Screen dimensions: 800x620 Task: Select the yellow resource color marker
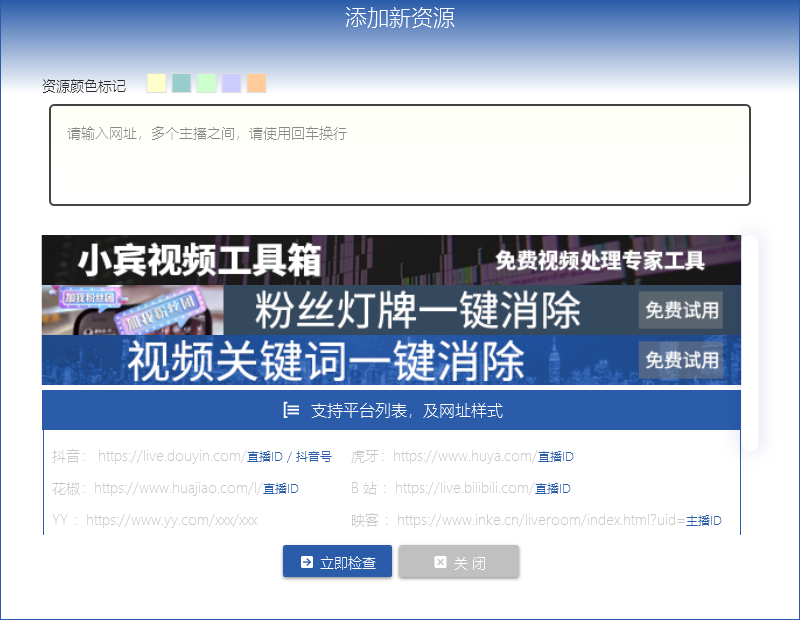[x=156, y=83]
